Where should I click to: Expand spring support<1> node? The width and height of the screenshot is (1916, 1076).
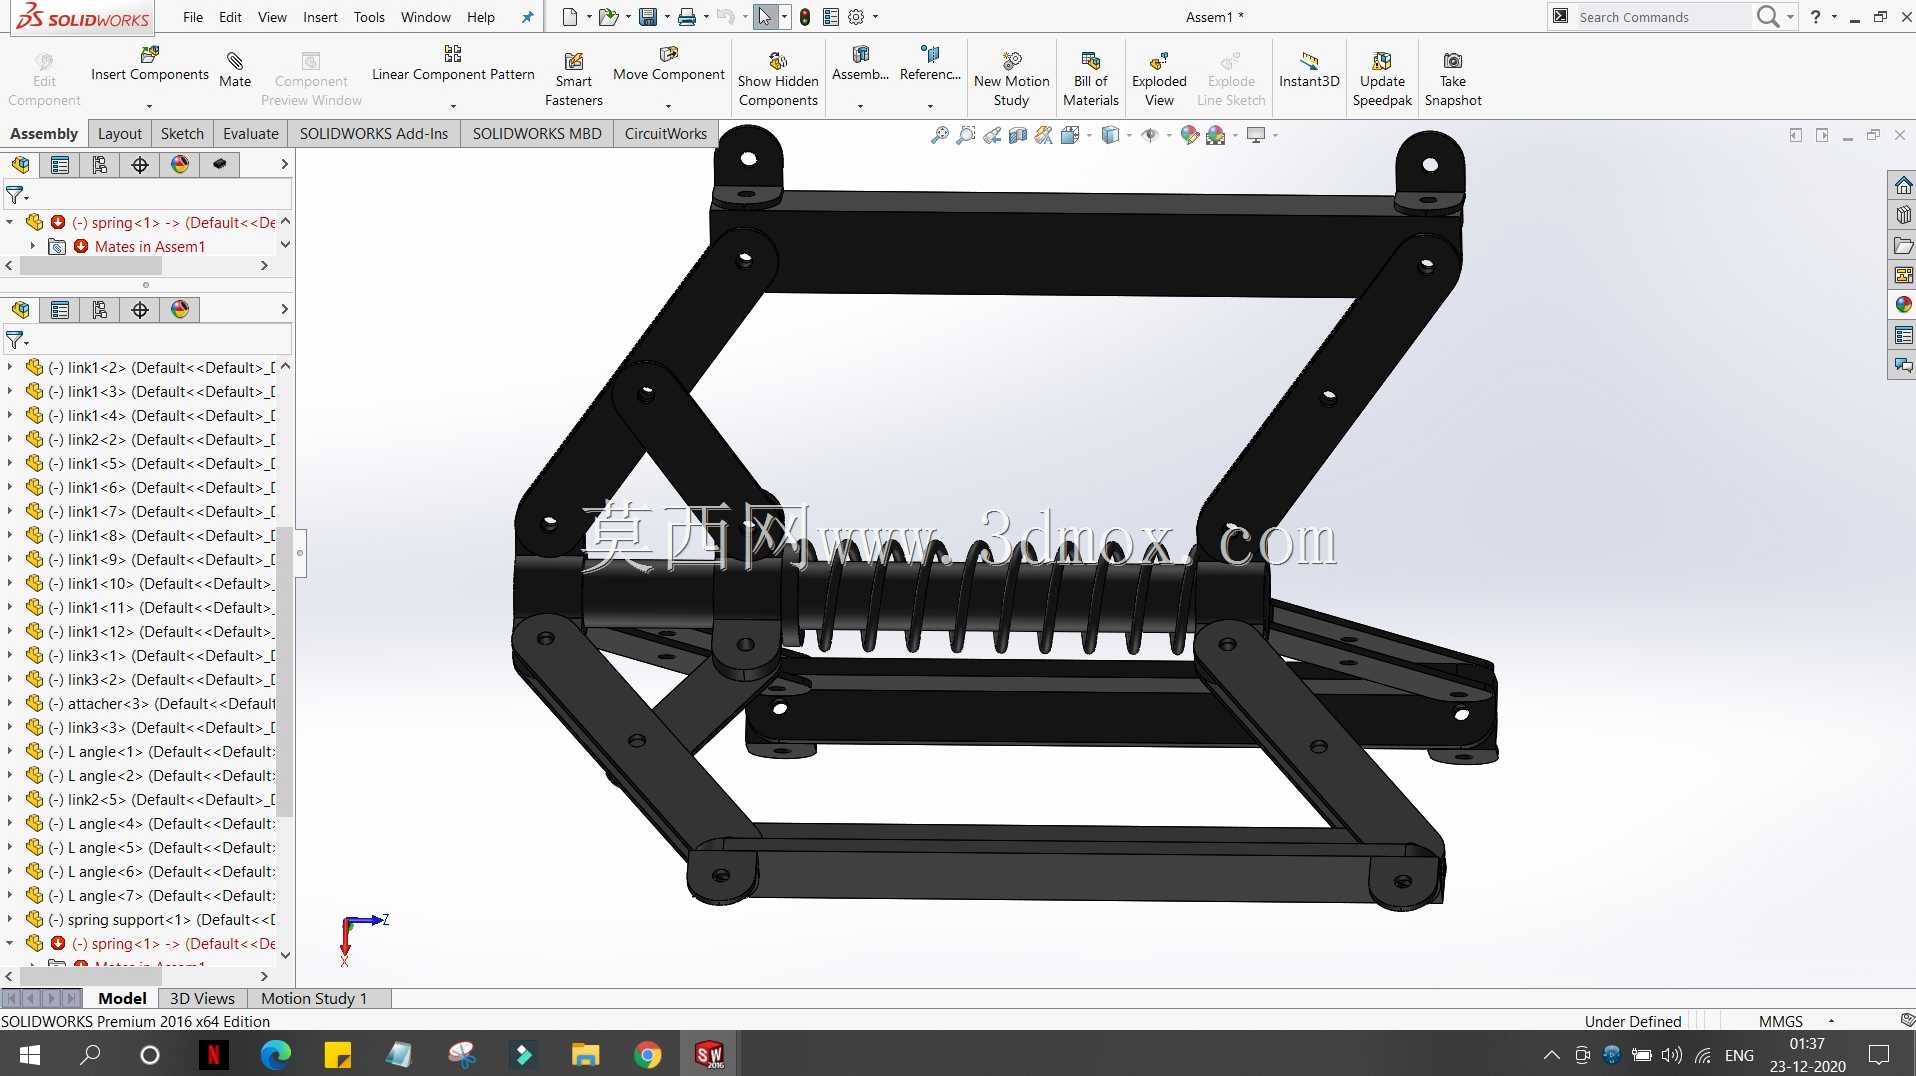[x=10, y=920]
